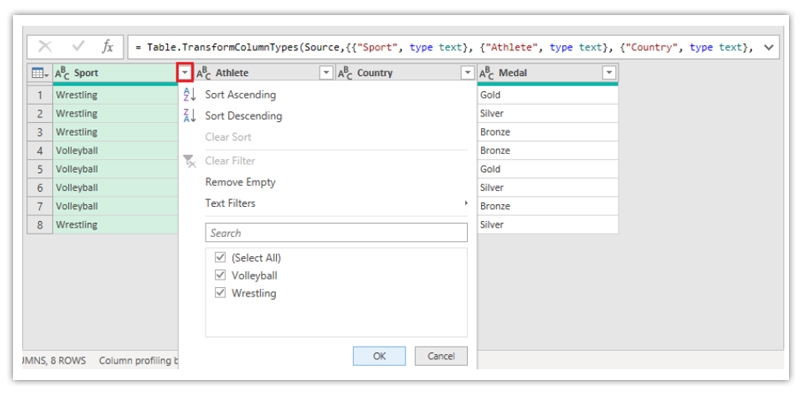Click the fx function icon
Screen dimensions: 800x400
107,47
